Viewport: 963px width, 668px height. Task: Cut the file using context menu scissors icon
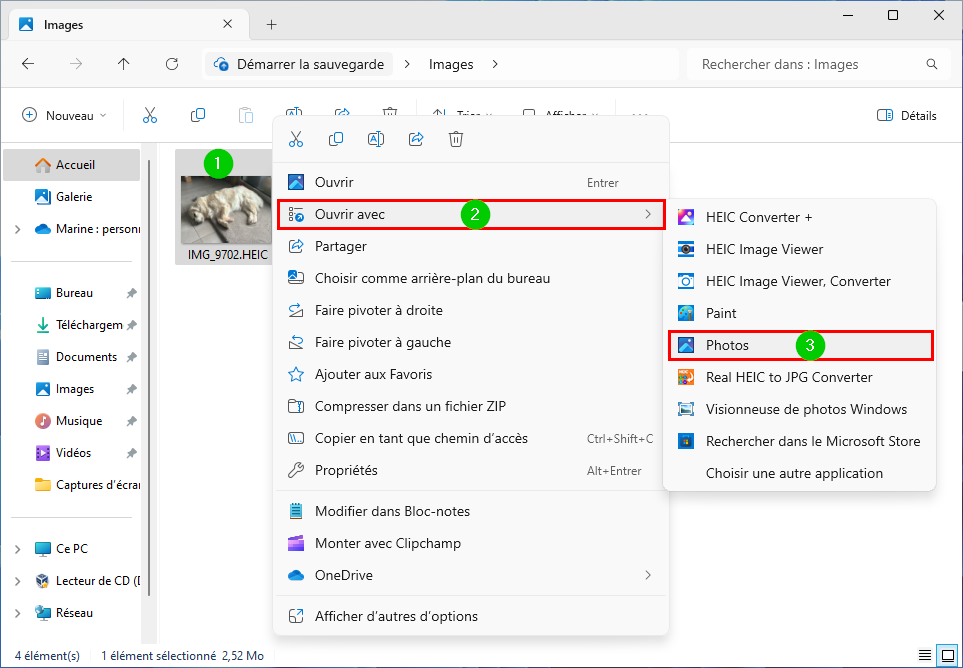click(x=295, y=139)
